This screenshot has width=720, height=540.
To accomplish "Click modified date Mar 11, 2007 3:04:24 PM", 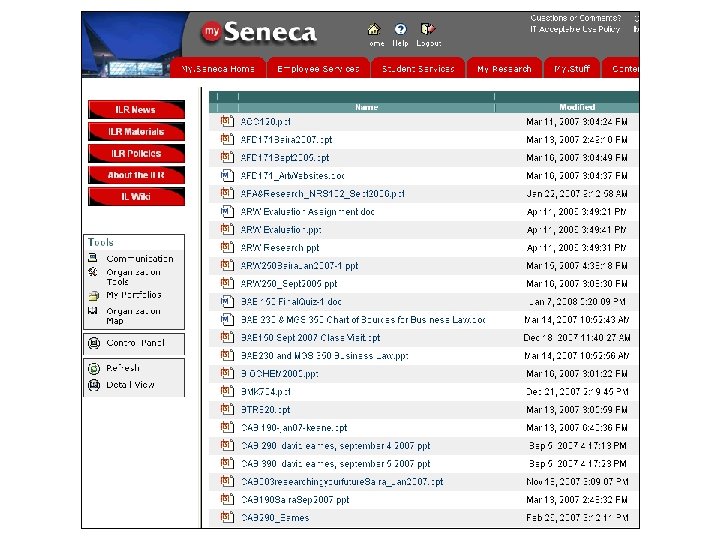I will click(577, 121).
